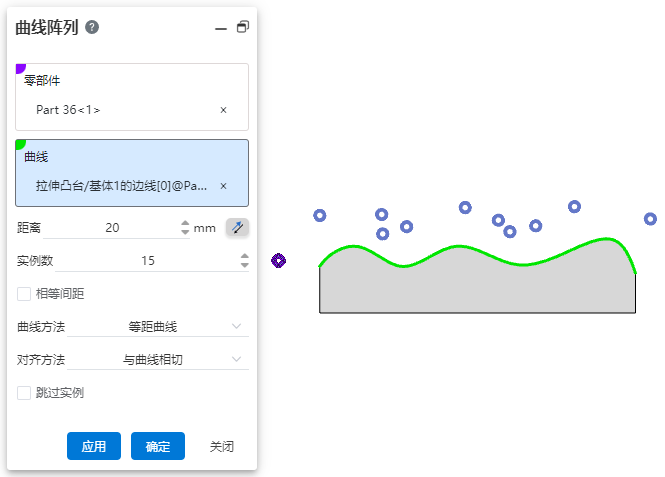Click the panel restore window icon
Image resolution: width=665 pixels, height=477 pixels.
coord(242,27)
